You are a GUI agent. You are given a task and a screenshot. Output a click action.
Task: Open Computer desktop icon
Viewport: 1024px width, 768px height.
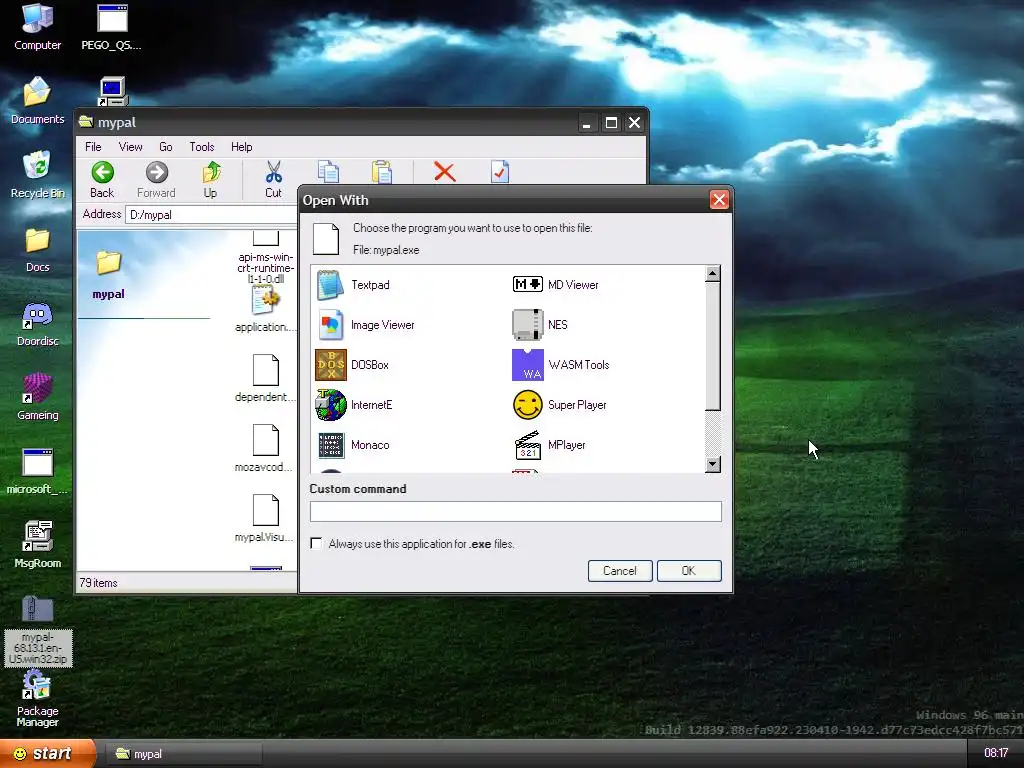click(x=37, y=27)
